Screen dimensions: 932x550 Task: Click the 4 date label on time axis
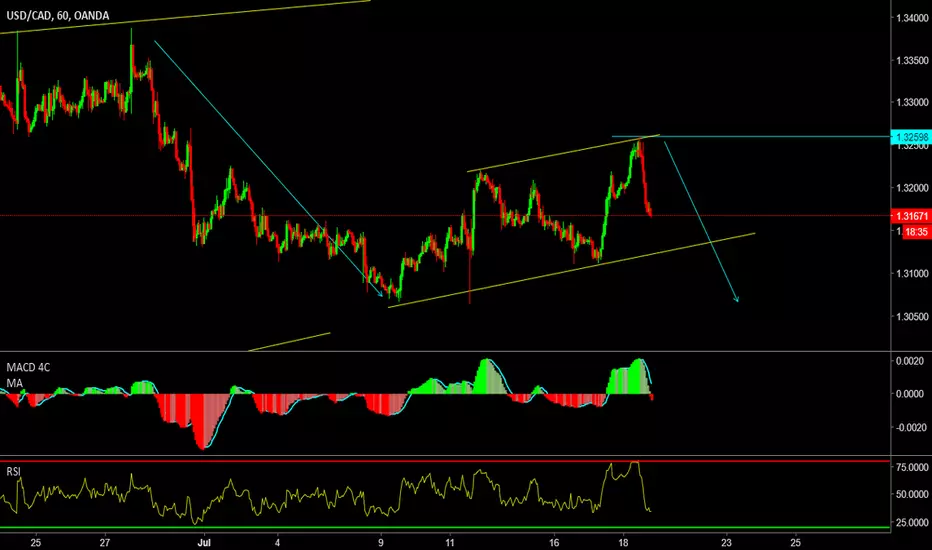click(278, 542)
